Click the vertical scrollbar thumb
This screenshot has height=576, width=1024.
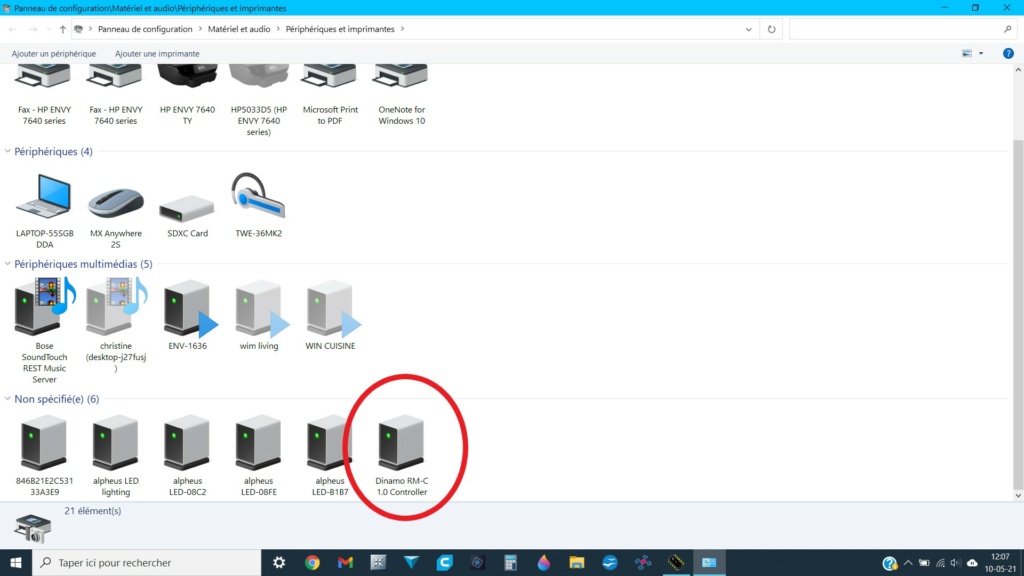[x=1018, y=313]
